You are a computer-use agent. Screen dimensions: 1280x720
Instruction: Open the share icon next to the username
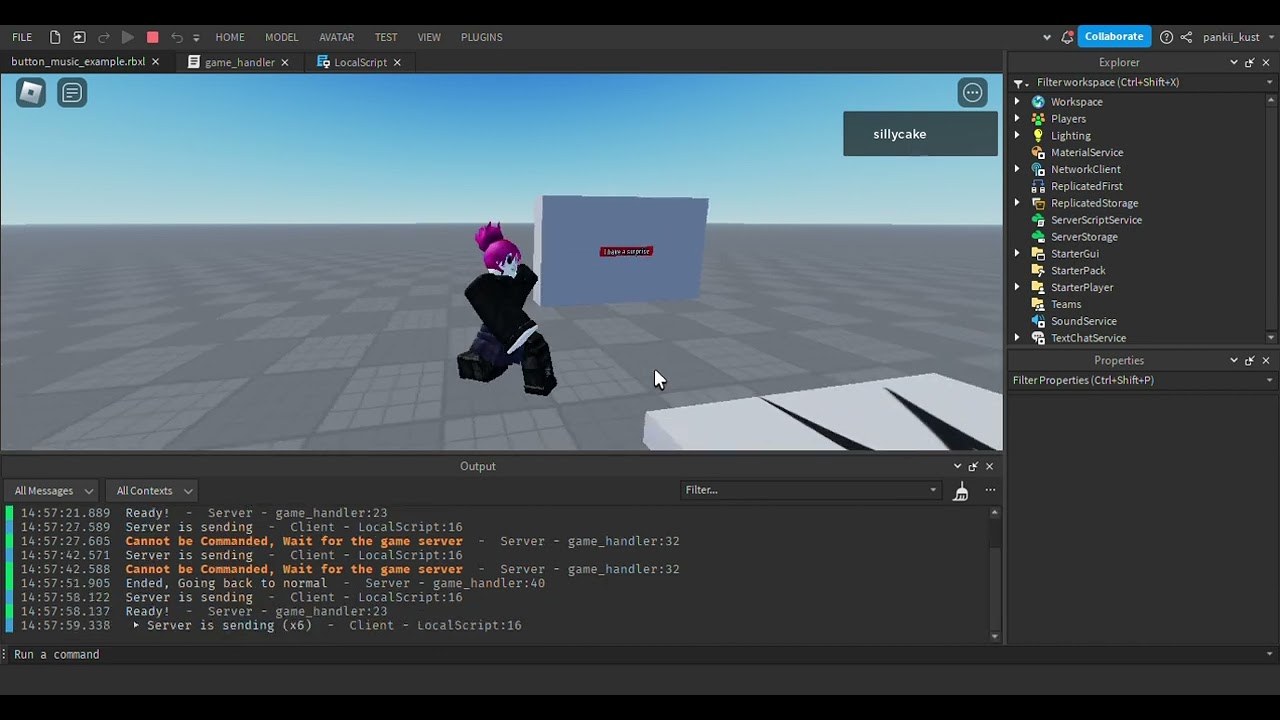(1186, 37)
